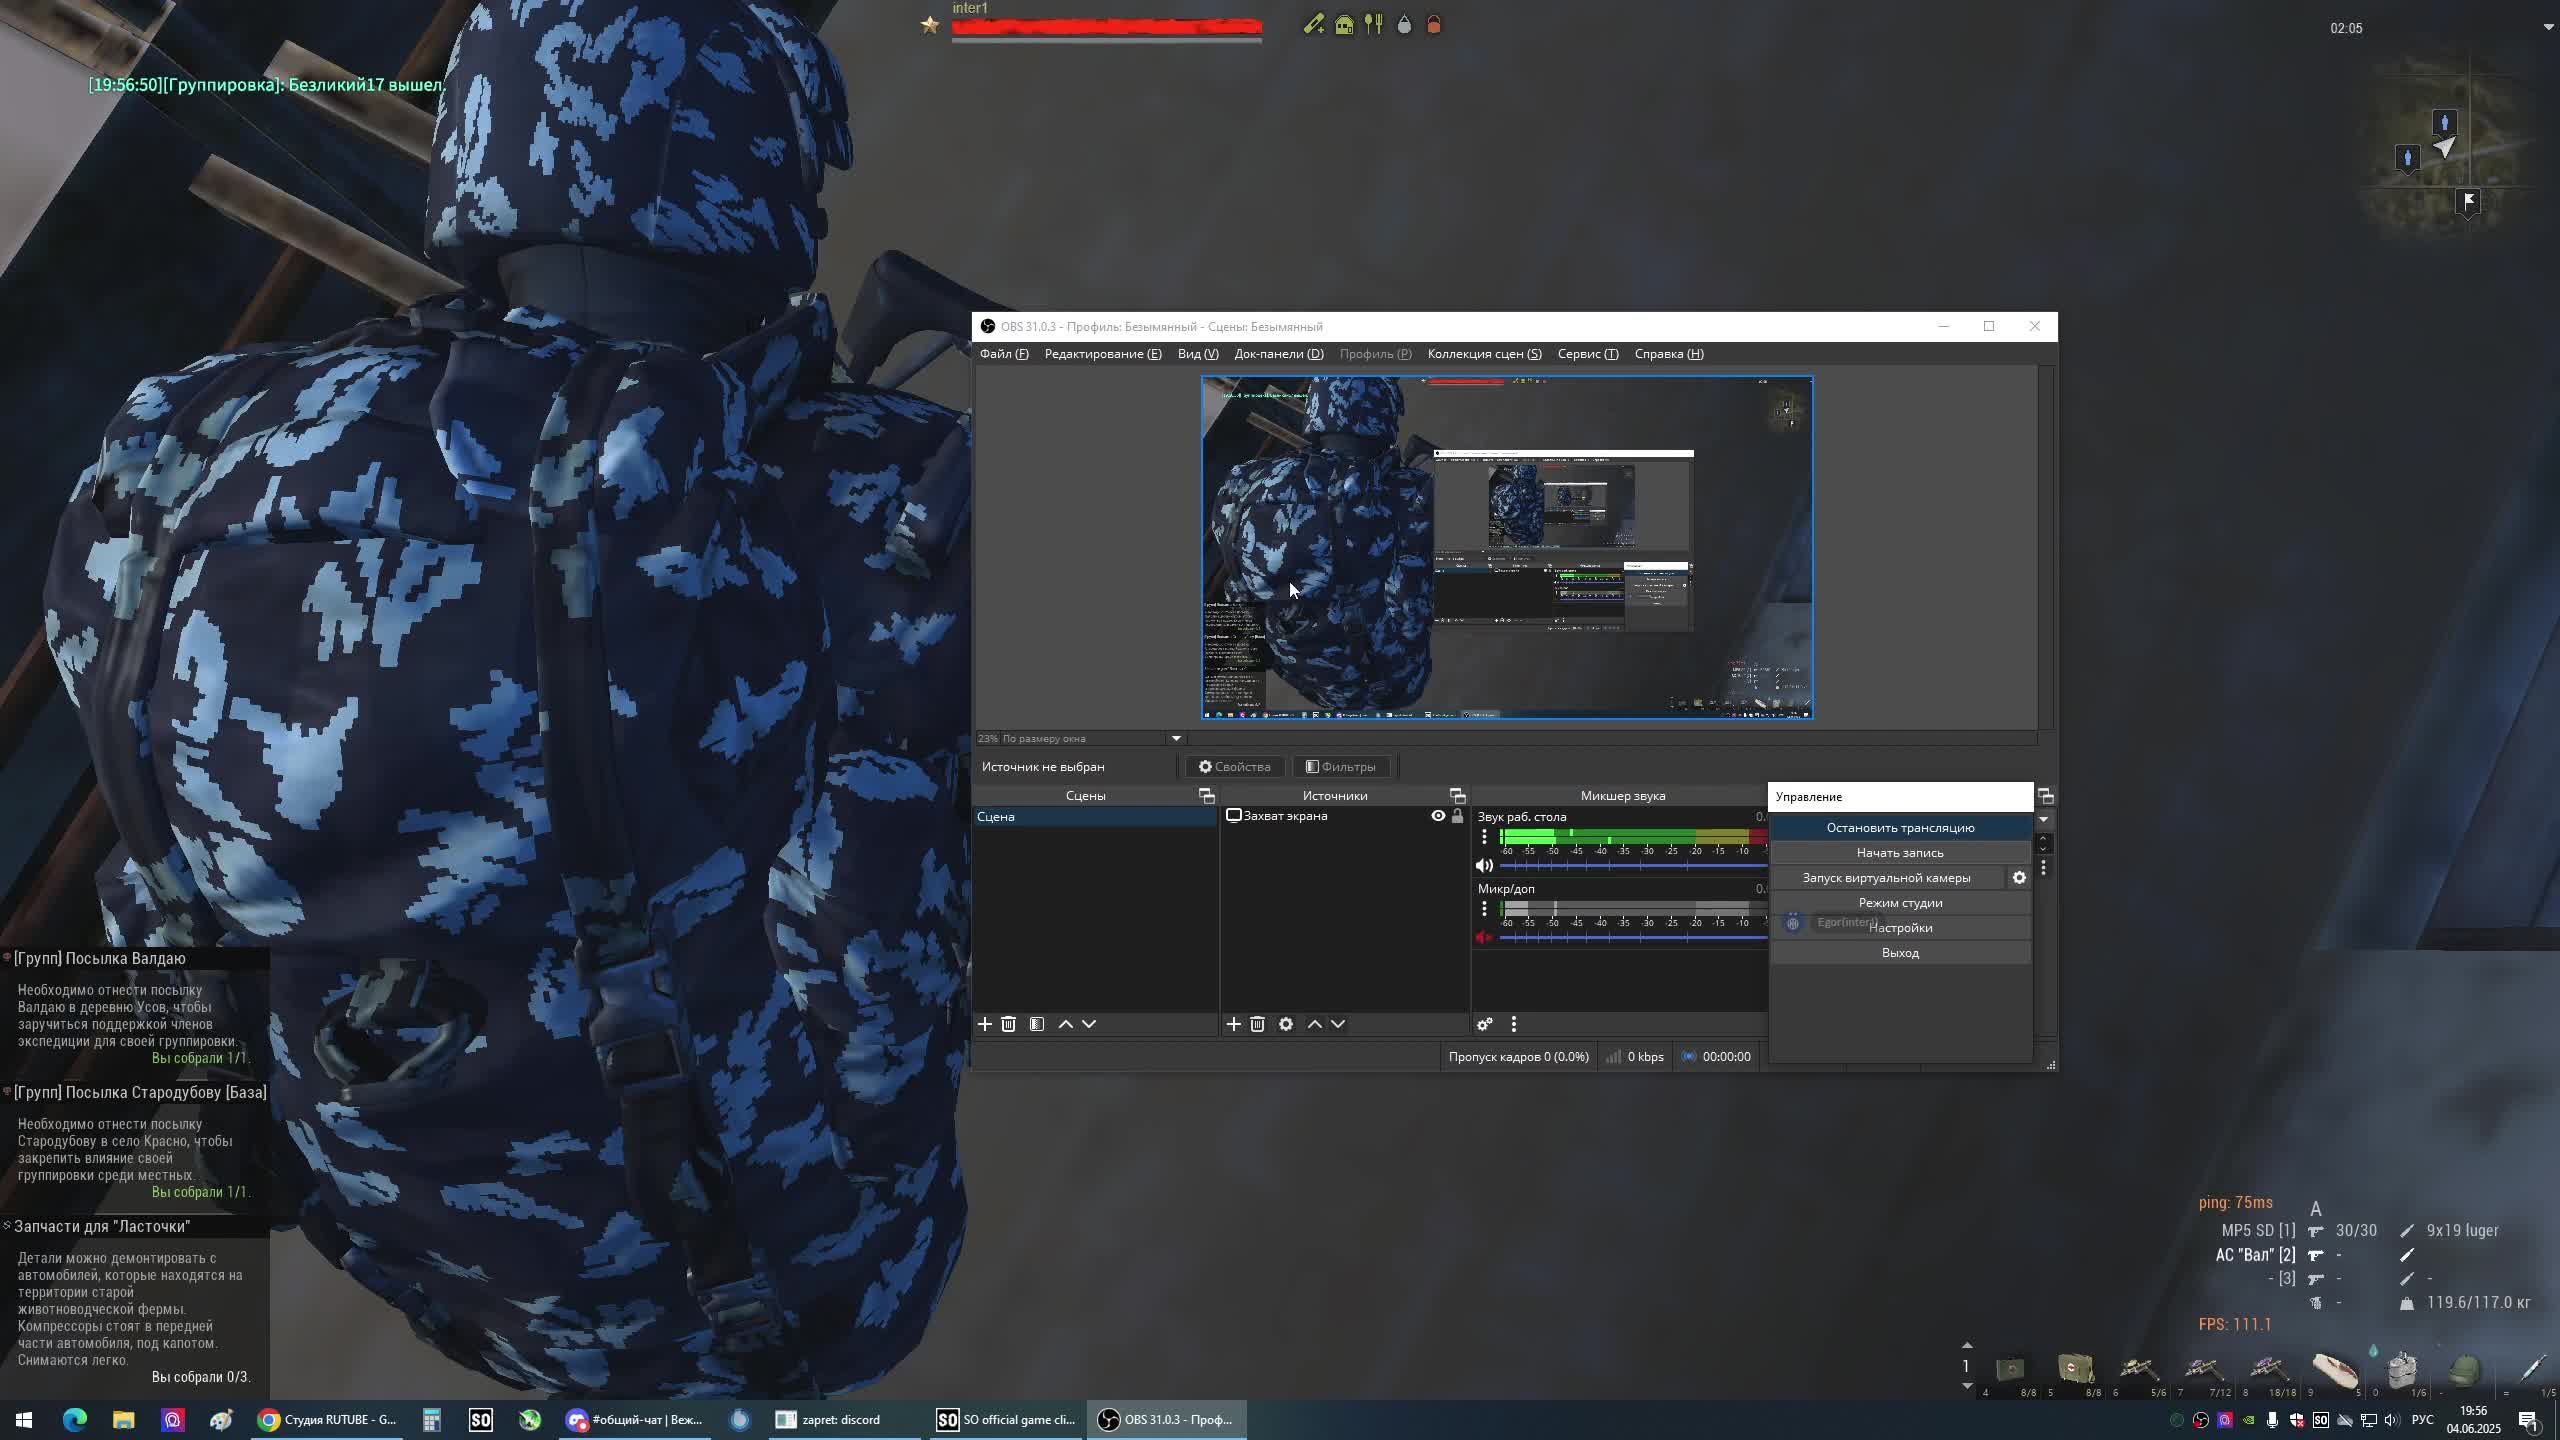Open the preview scaling dropdown arrow
Viewport: 2560px width, 1440px height.
[x=1176, y=739]
